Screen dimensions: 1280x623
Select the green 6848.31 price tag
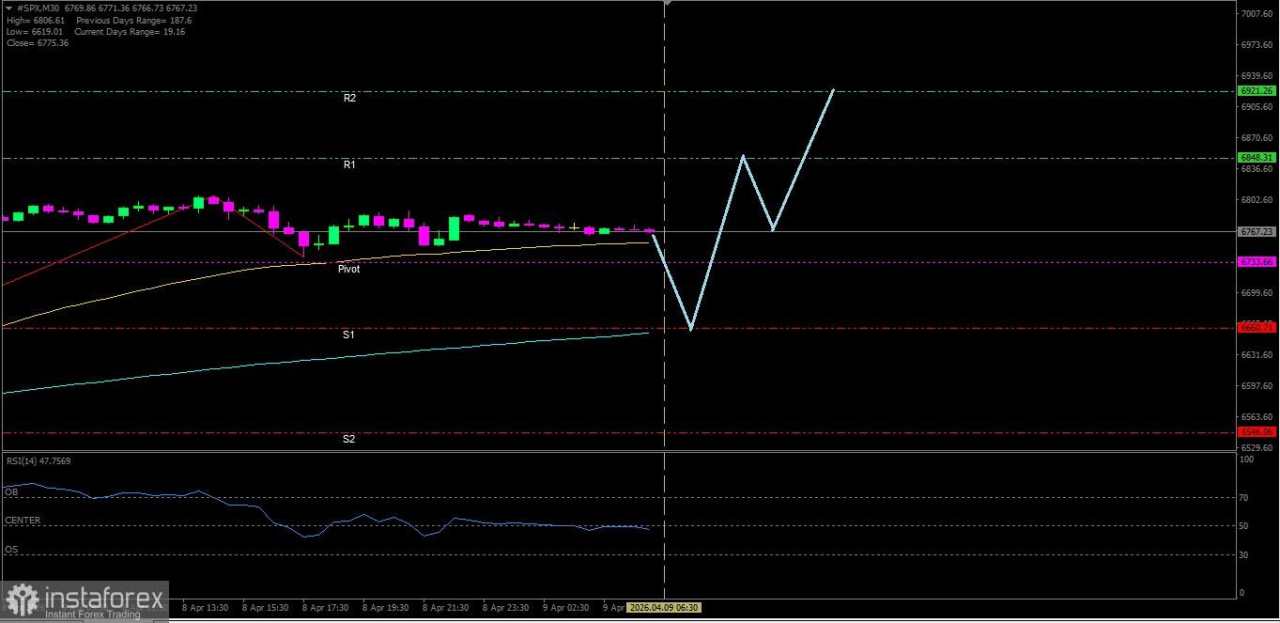point(1256,157)
